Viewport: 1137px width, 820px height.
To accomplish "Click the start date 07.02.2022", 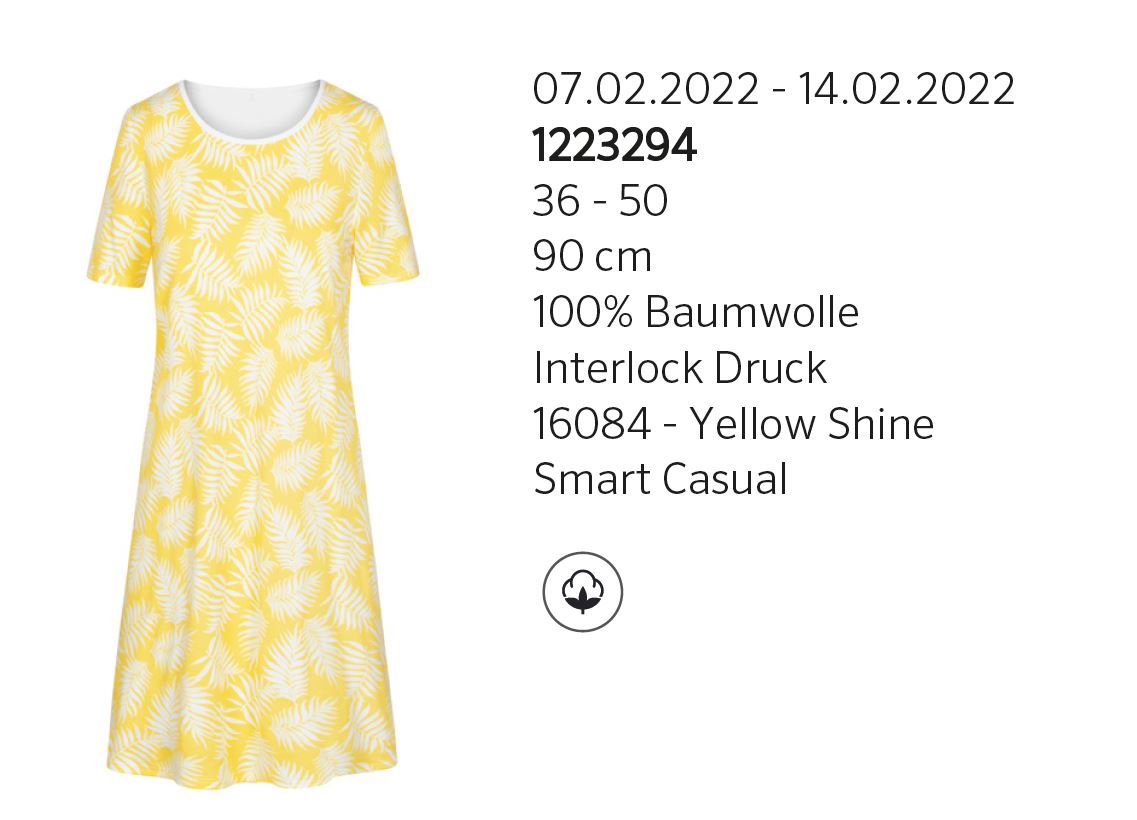I will 645,89.
